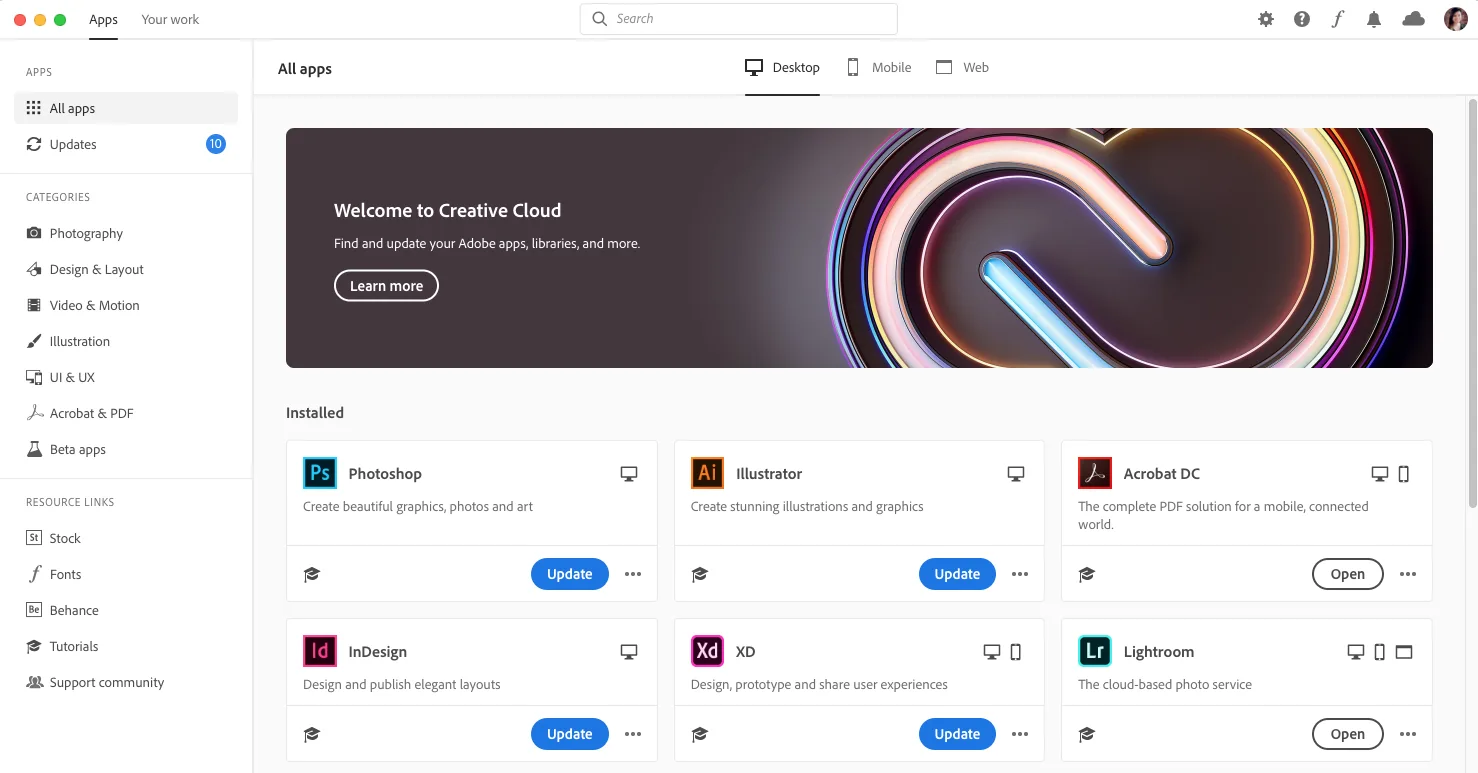Open tutorials icon on InDesign card
Viewport: 1478px width, 773px height.
(x=312, y=734)
